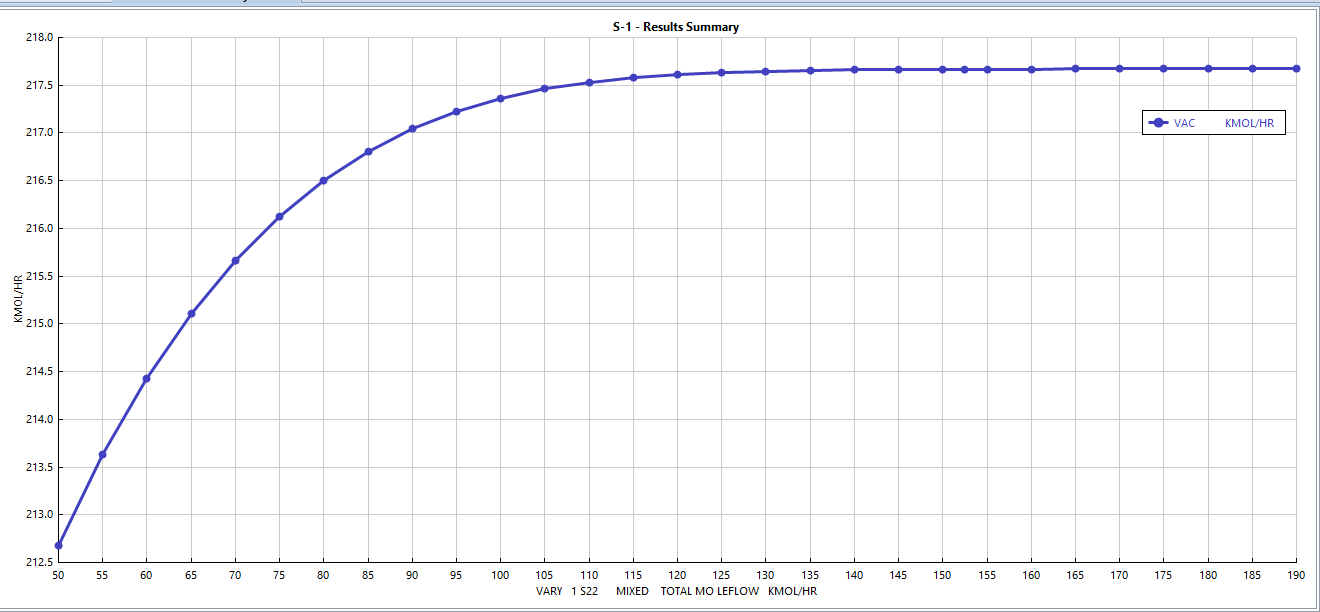Click the VAC KMOL/HR legend entry
The width and height of the screenshot is (1320, 612).
point(1213,122)
